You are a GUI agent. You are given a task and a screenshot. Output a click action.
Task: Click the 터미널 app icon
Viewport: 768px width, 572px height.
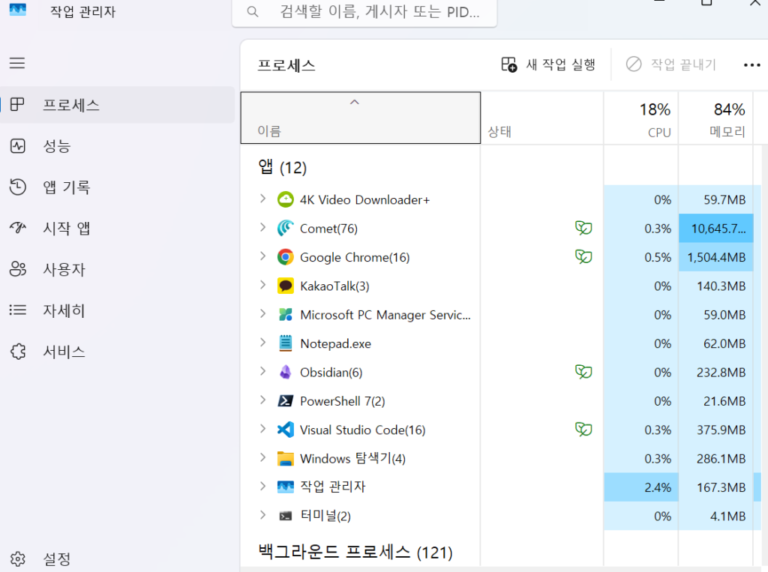[x=286, y=516]
